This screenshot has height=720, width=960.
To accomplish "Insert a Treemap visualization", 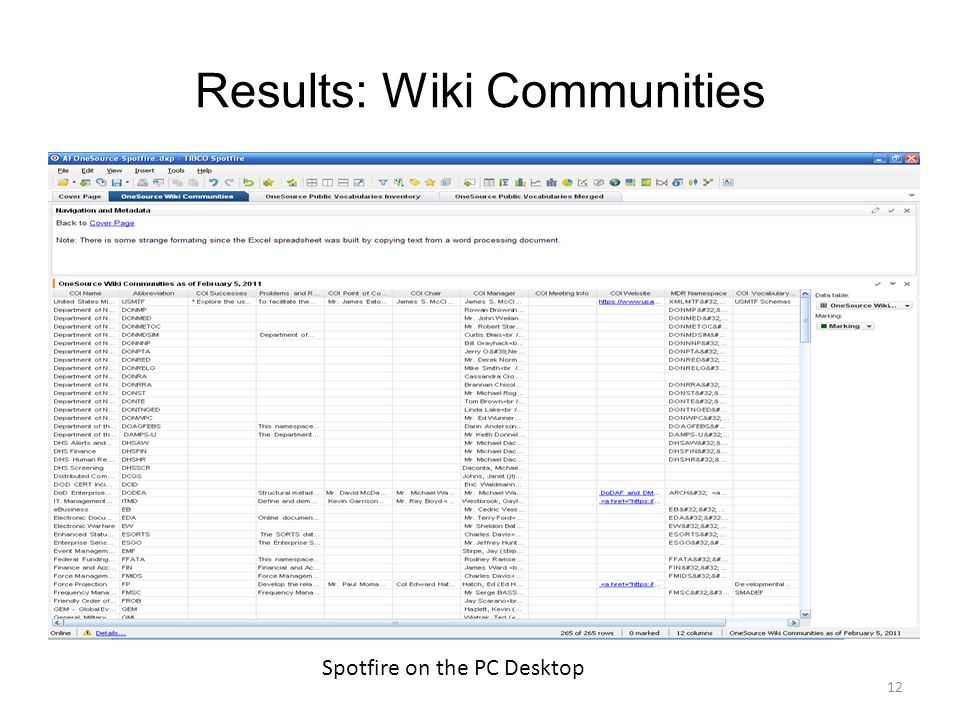I will 630,182.
